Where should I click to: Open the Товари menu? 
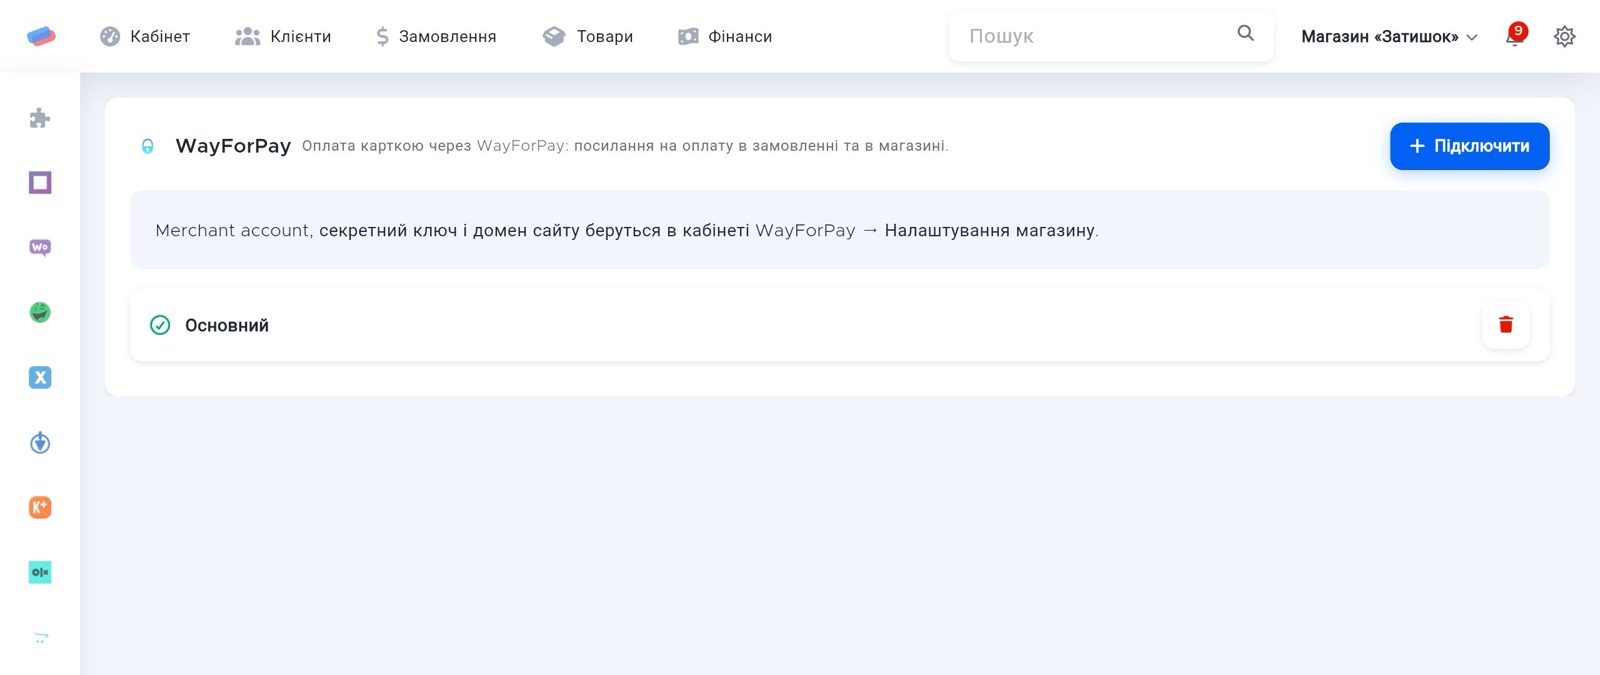click(x=588, y=36)
